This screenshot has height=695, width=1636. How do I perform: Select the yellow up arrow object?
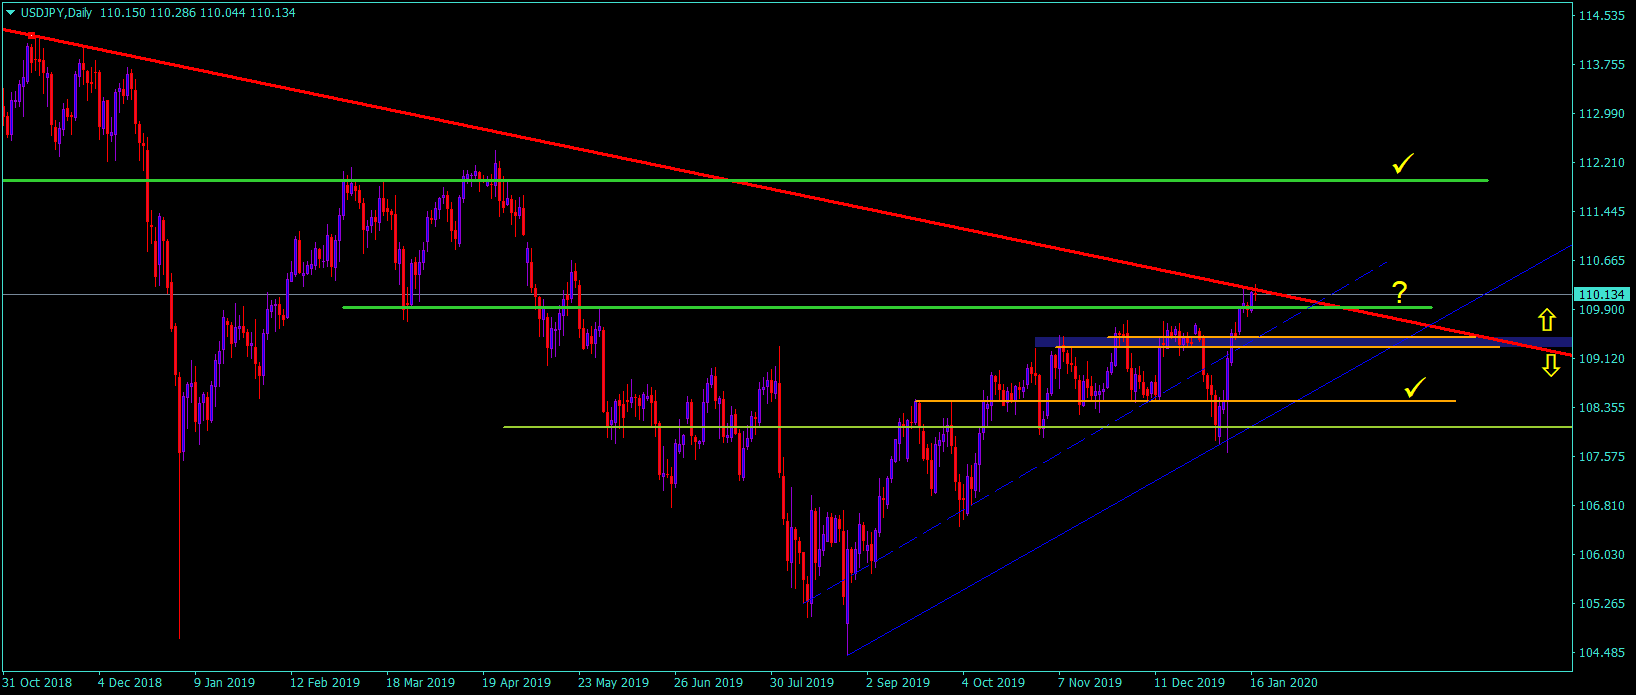pyautogui.click(x=1547, y=320)
